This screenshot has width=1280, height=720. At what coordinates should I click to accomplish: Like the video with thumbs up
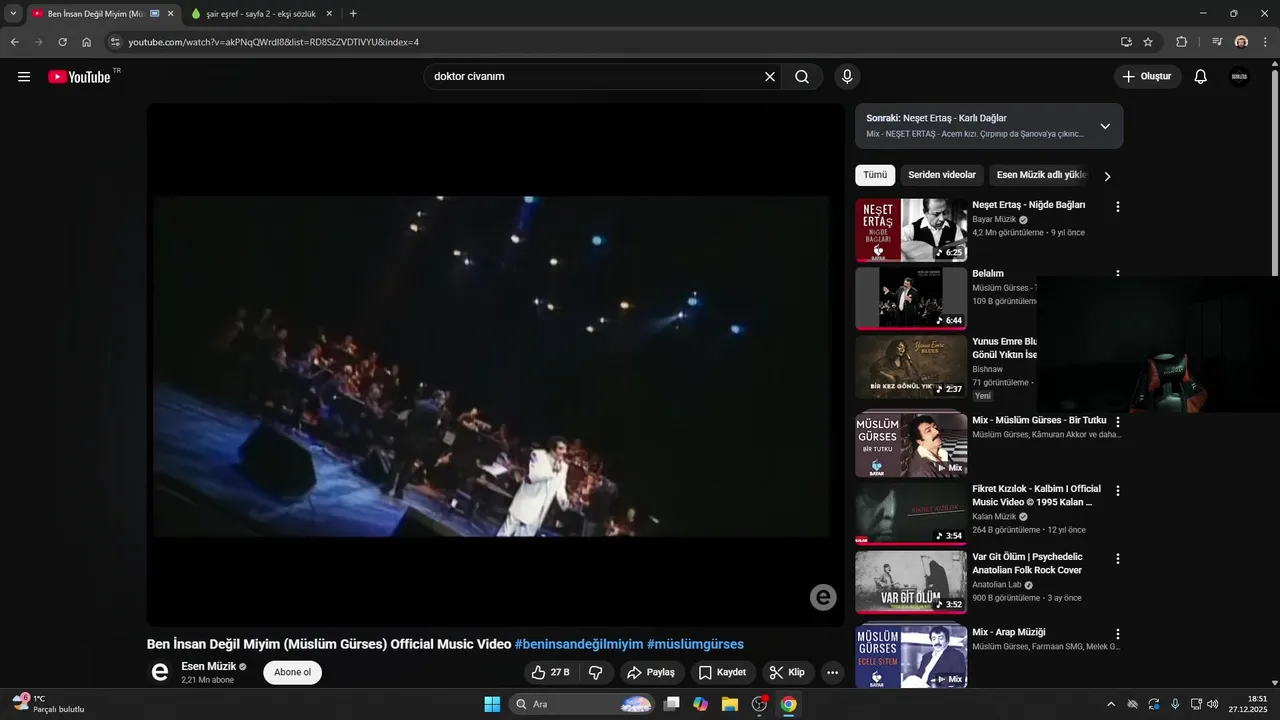tap(550, 672)
